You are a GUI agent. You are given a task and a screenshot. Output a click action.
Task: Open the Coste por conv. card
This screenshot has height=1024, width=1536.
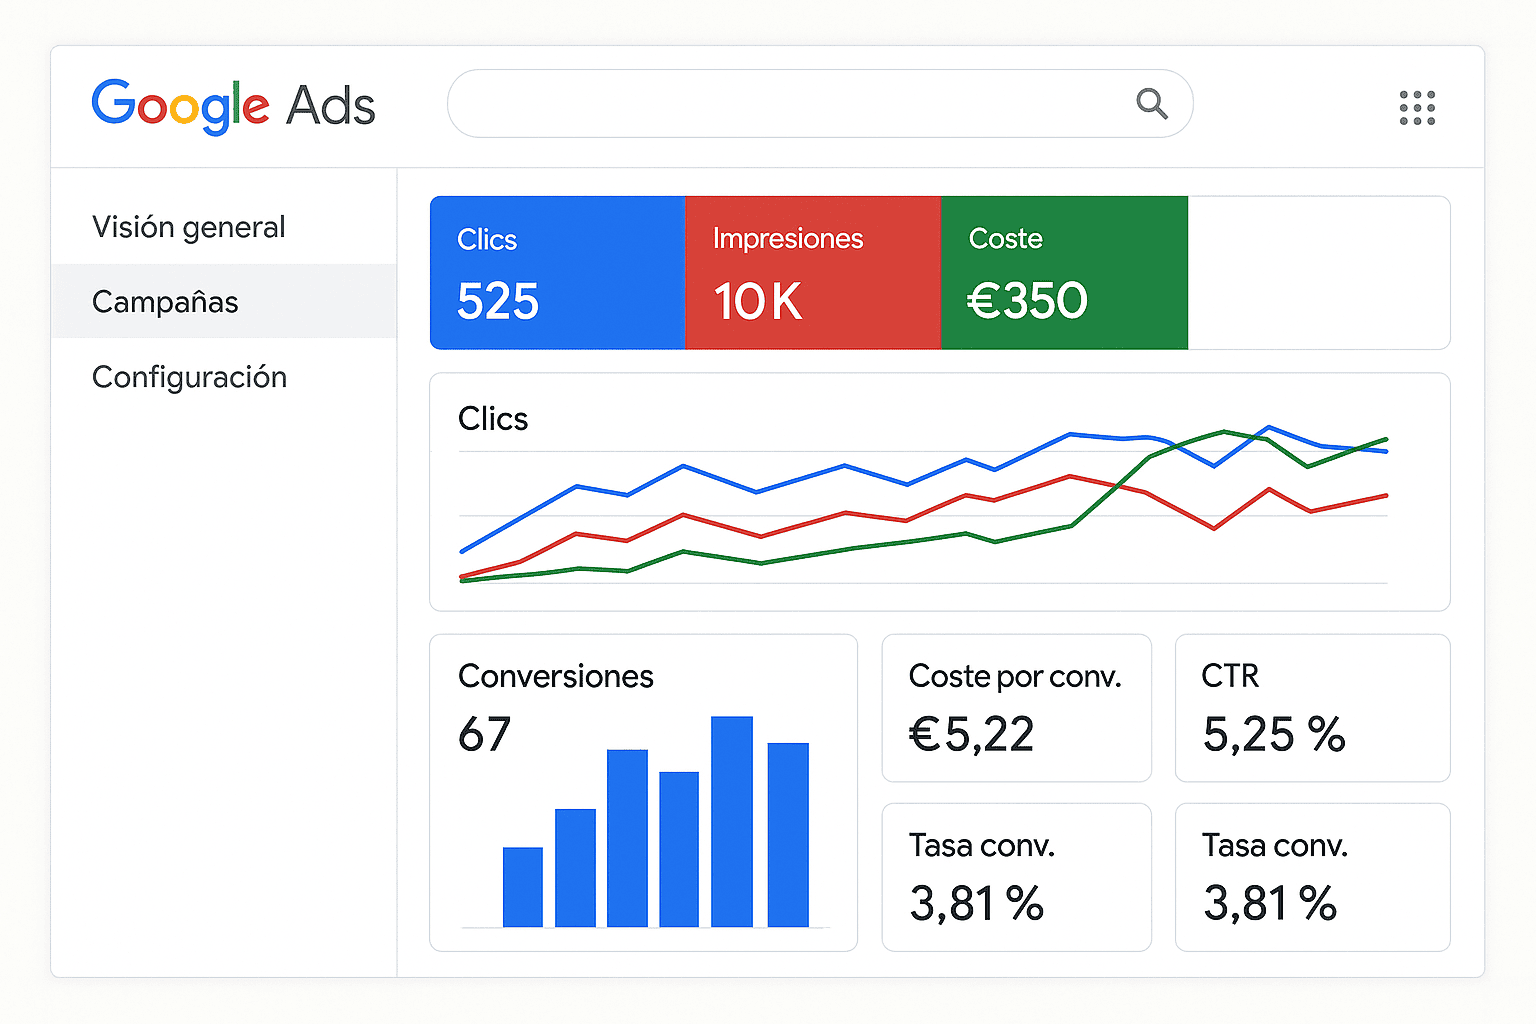tap(1016, 708)
